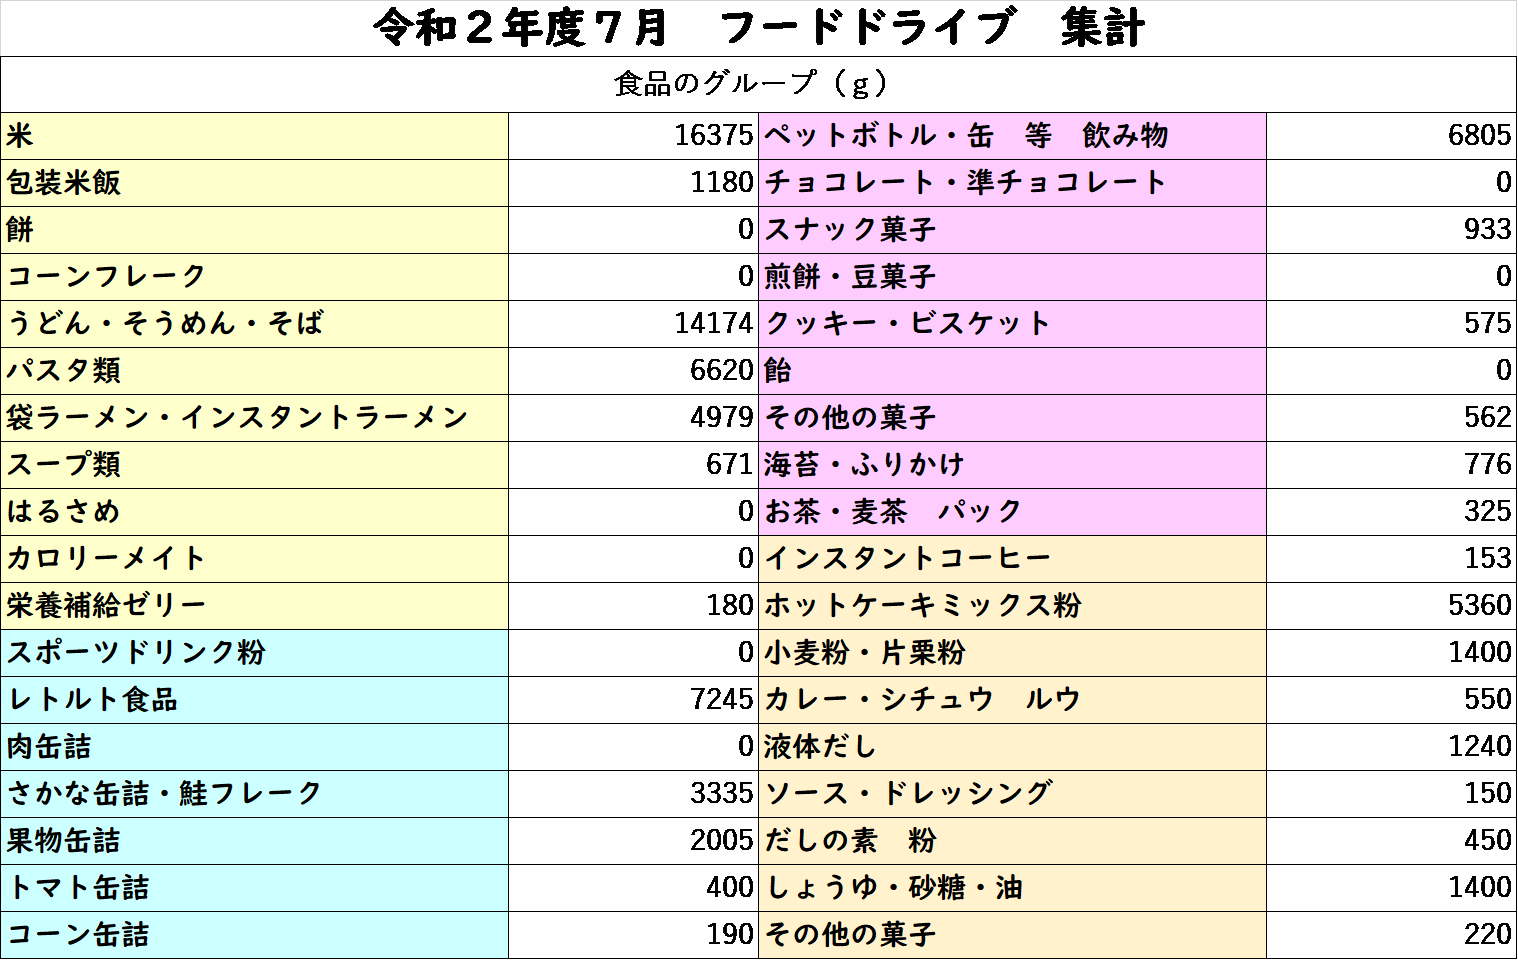Select the value 190 for コーン缶詰
Image resolution: width=1518 pixels, height=960 pixels.
click(x=633, y=935)
